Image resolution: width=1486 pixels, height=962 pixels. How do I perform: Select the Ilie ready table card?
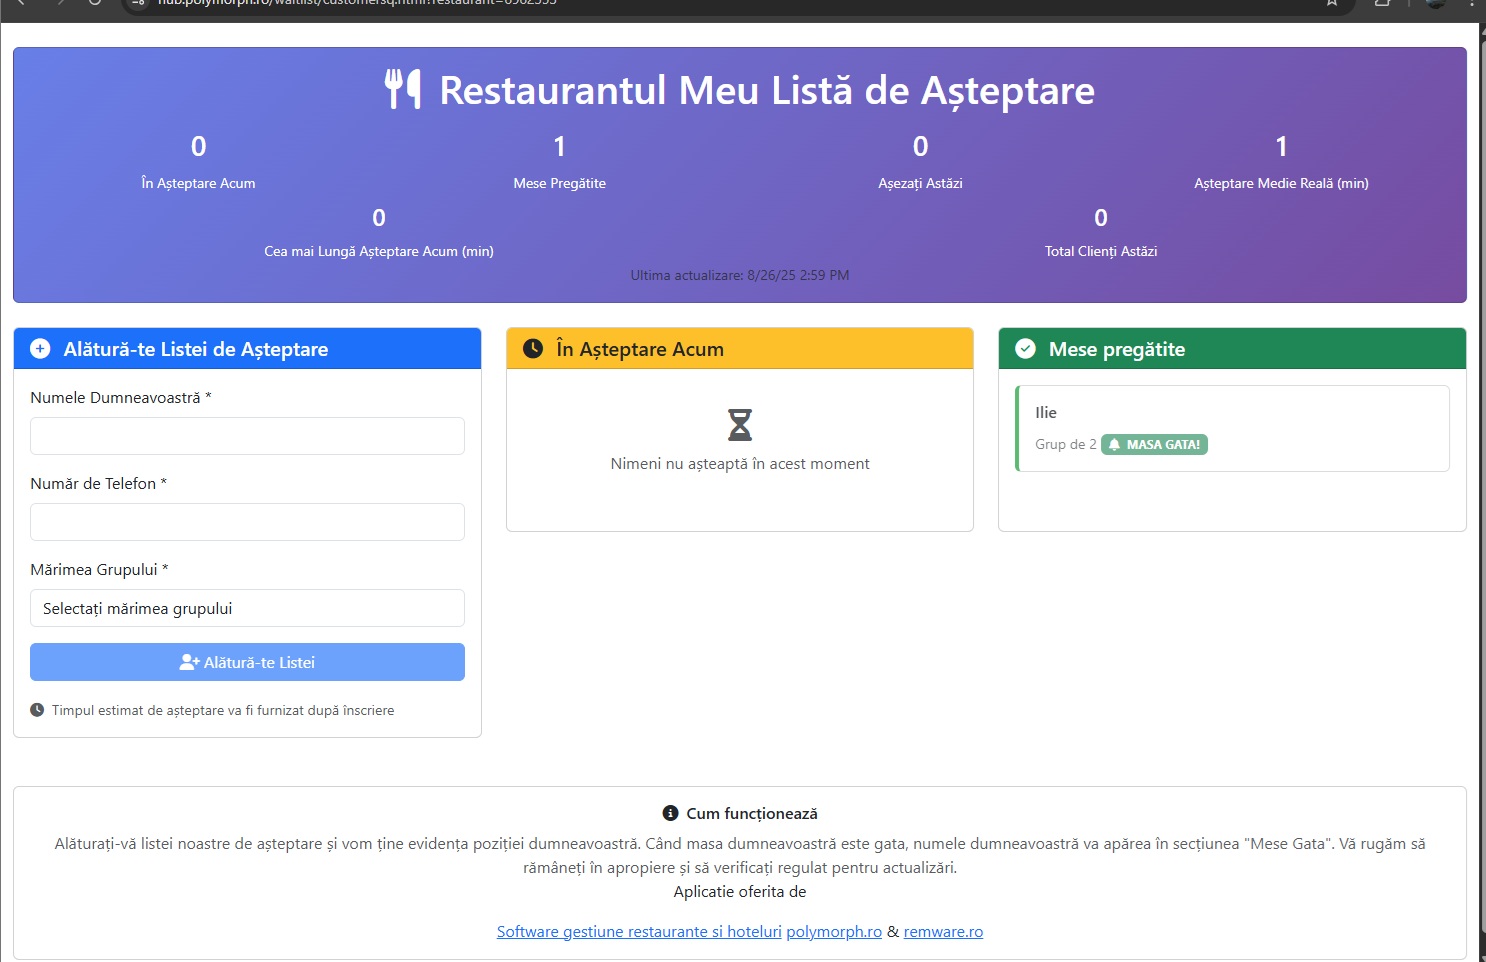tap(1232, 428)
